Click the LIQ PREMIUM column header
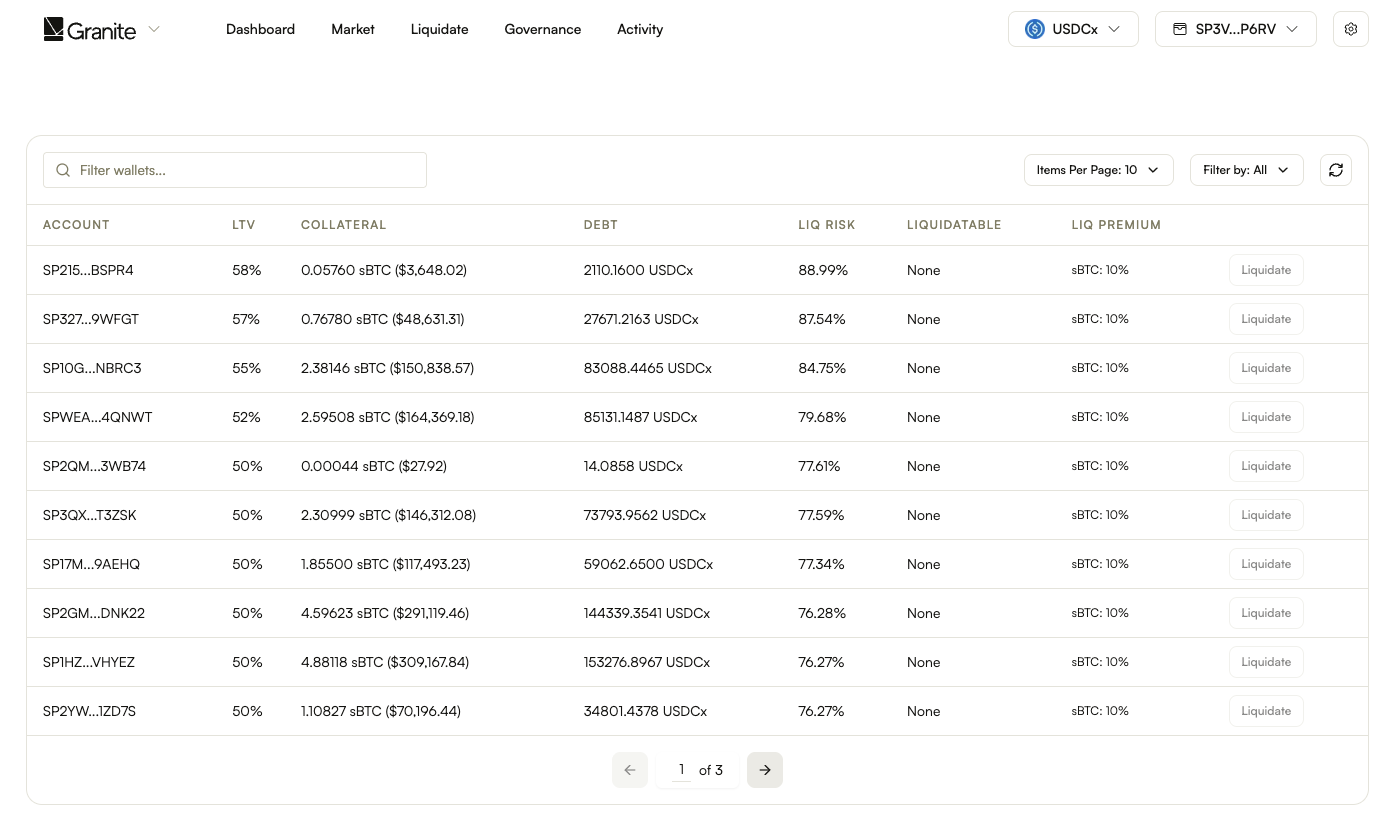This screenshot has height=826, width=1398. pos(1116,225)
